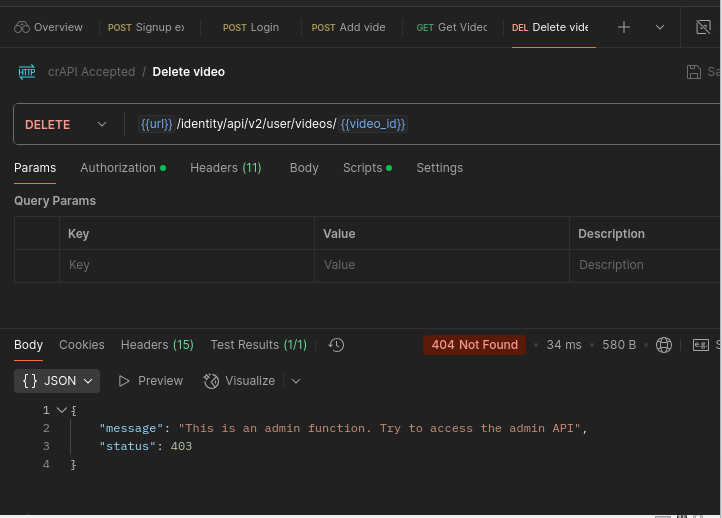The width and height of the screenshot is (722, 518).
Task: Click the no-environment icon at top right
Action: point(703,27)
